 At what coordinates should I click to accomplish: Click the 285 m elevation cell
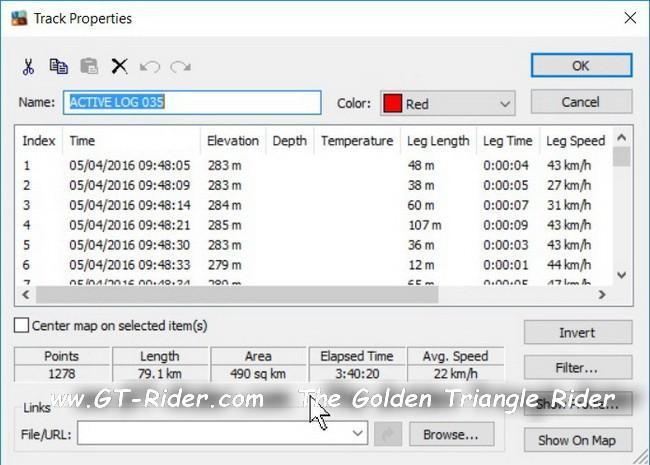tap(224, 225)
